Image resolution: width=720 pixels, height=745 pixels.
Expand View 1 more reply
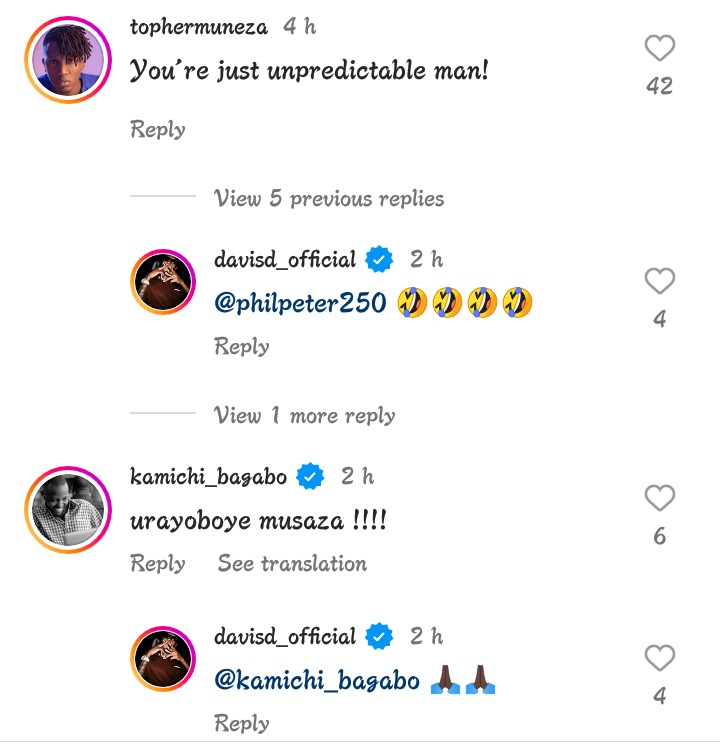click(305, 415)
